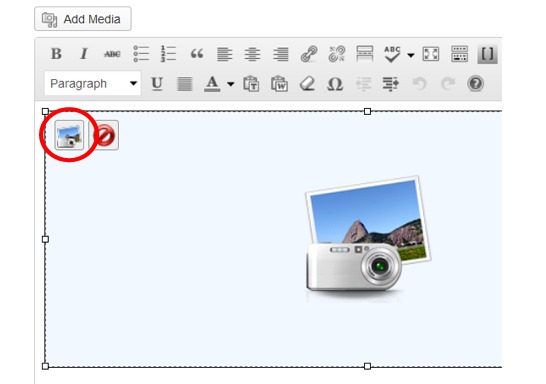The image size is (546, 384).
Task: Decrease the indent
Action: [363, 84]
